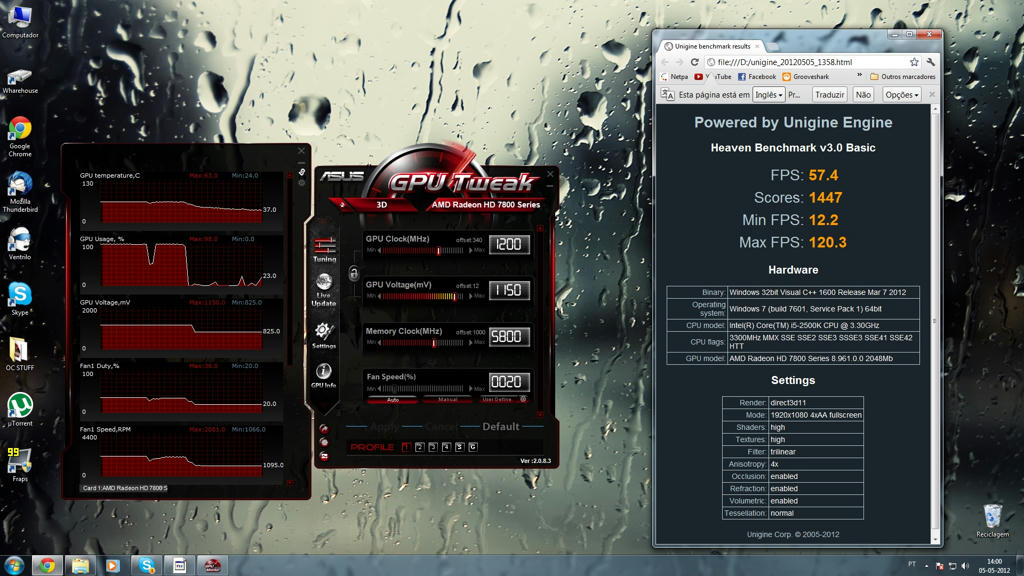The width and height of the screenshot is (1024, 576).
Task: Click the Traduzir button
Action: 829,94
